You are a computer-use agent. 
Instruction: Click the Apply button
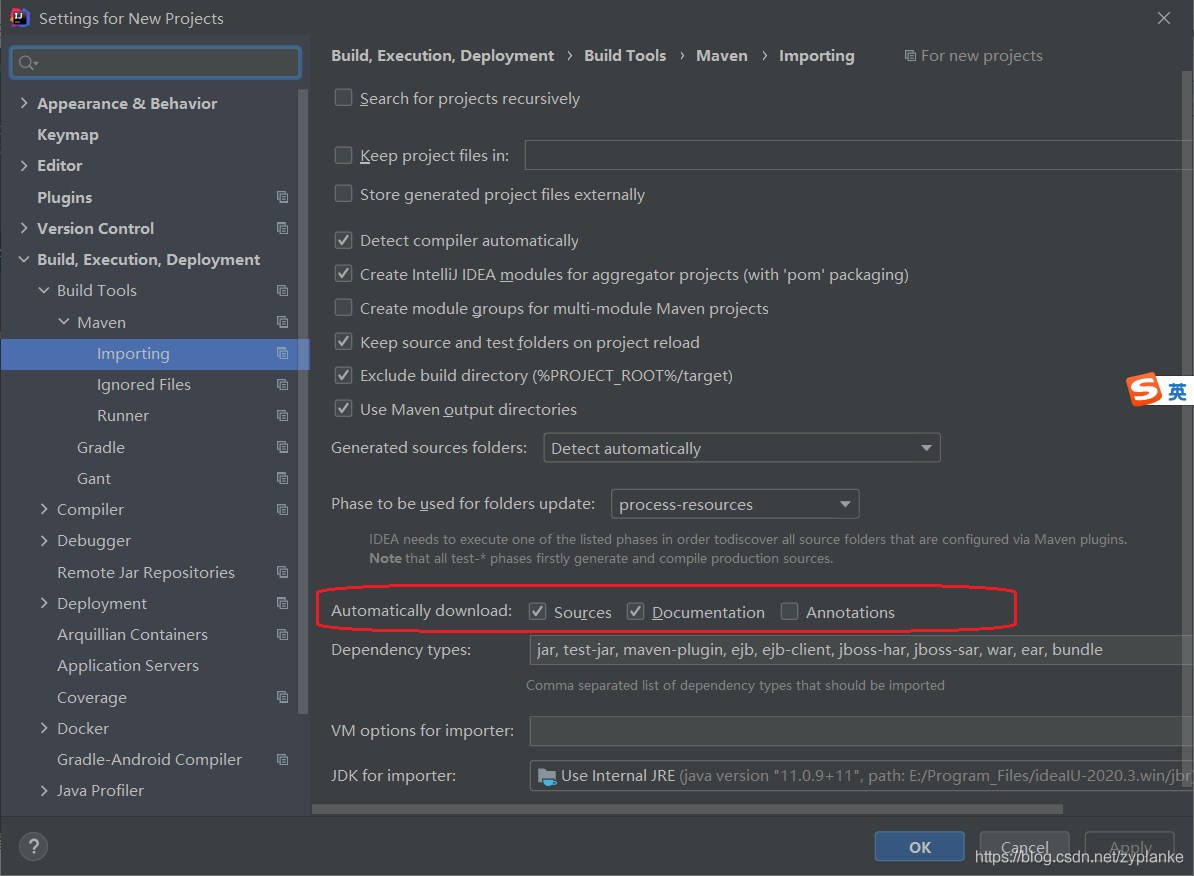1129,846
